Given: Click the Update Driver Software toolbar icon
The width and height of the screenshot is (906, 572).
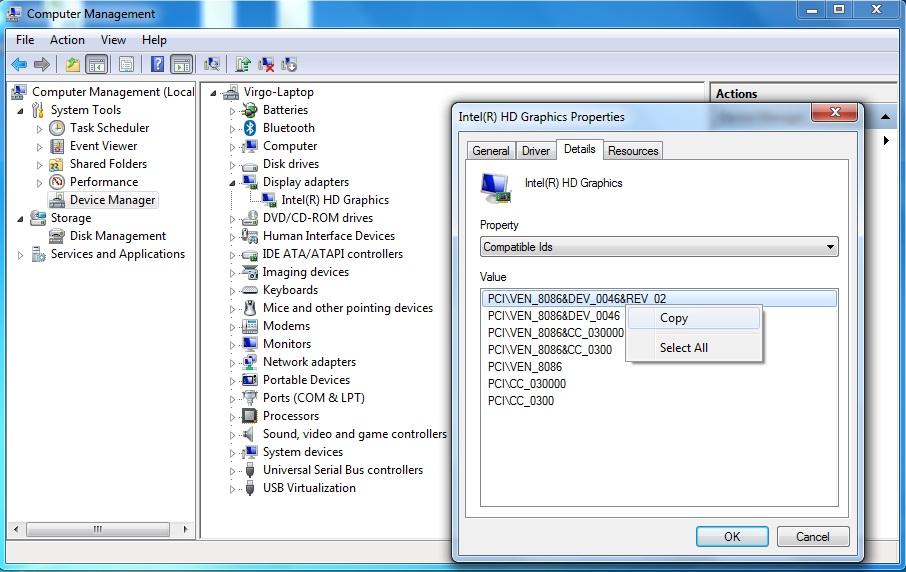Looking at the screenshot, I should 243,64.
